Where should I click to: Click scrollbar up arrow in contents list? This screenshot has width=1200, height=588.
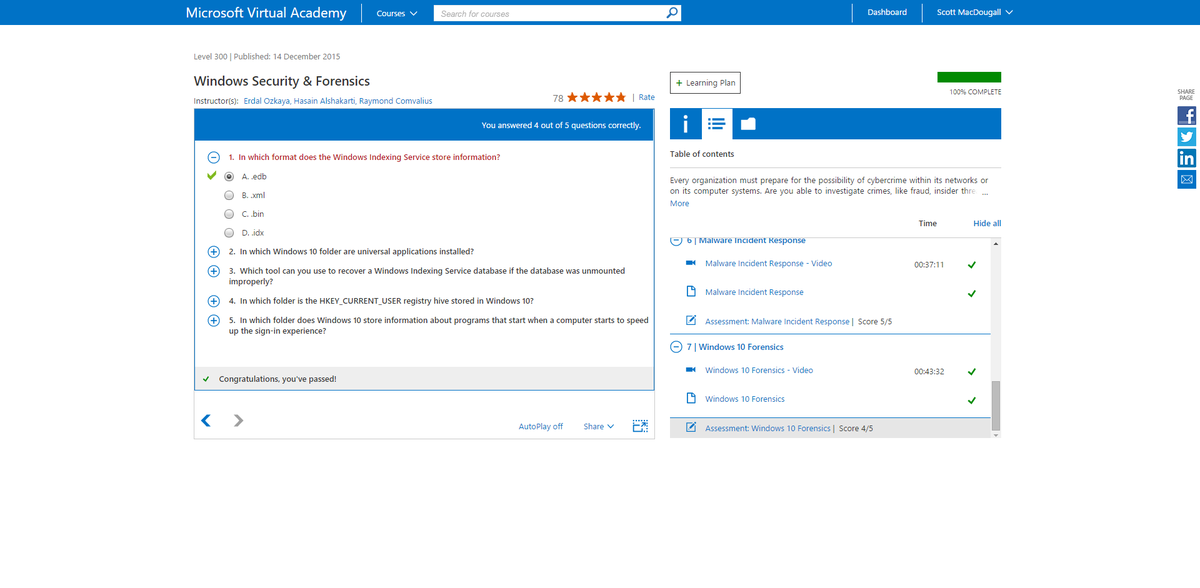coord(995,243)
